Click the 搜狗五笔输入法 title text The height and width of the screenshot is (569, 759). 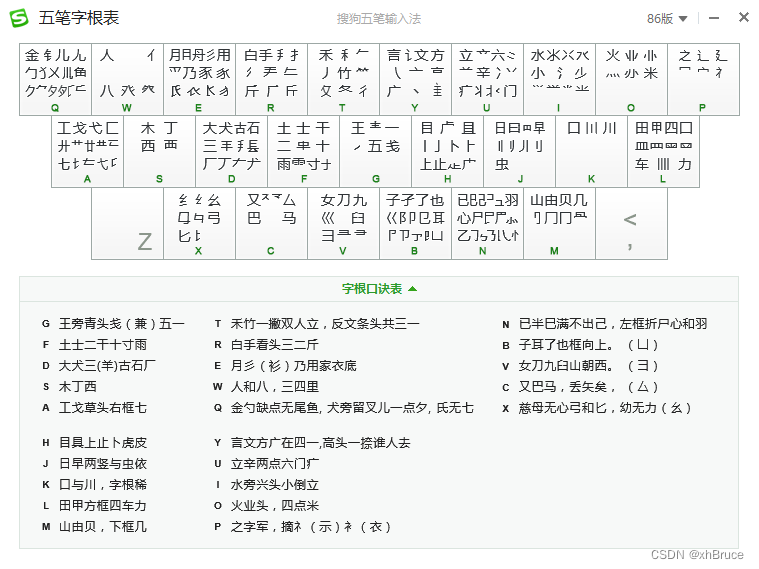point(379,19)
